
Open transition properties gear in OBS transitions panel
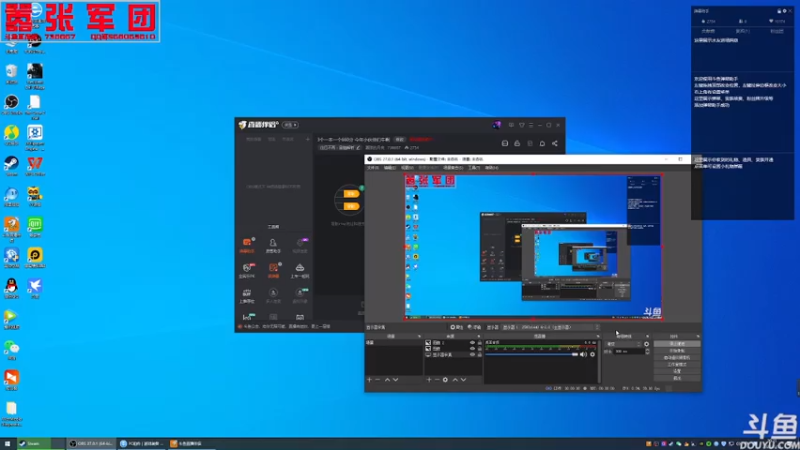[646, 344]
